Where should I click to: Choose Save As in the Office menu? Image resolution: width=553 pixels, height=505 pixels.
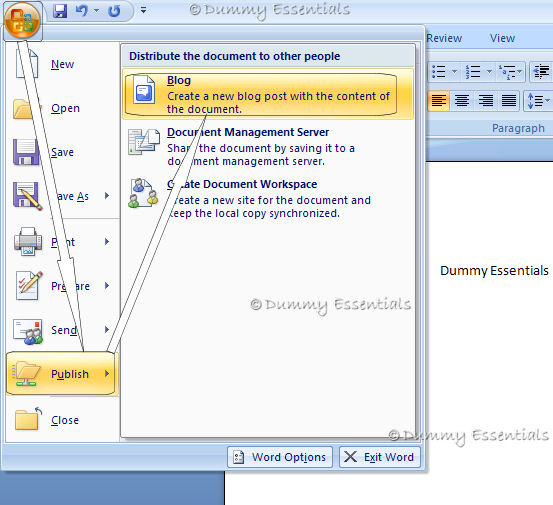(63, 196)
